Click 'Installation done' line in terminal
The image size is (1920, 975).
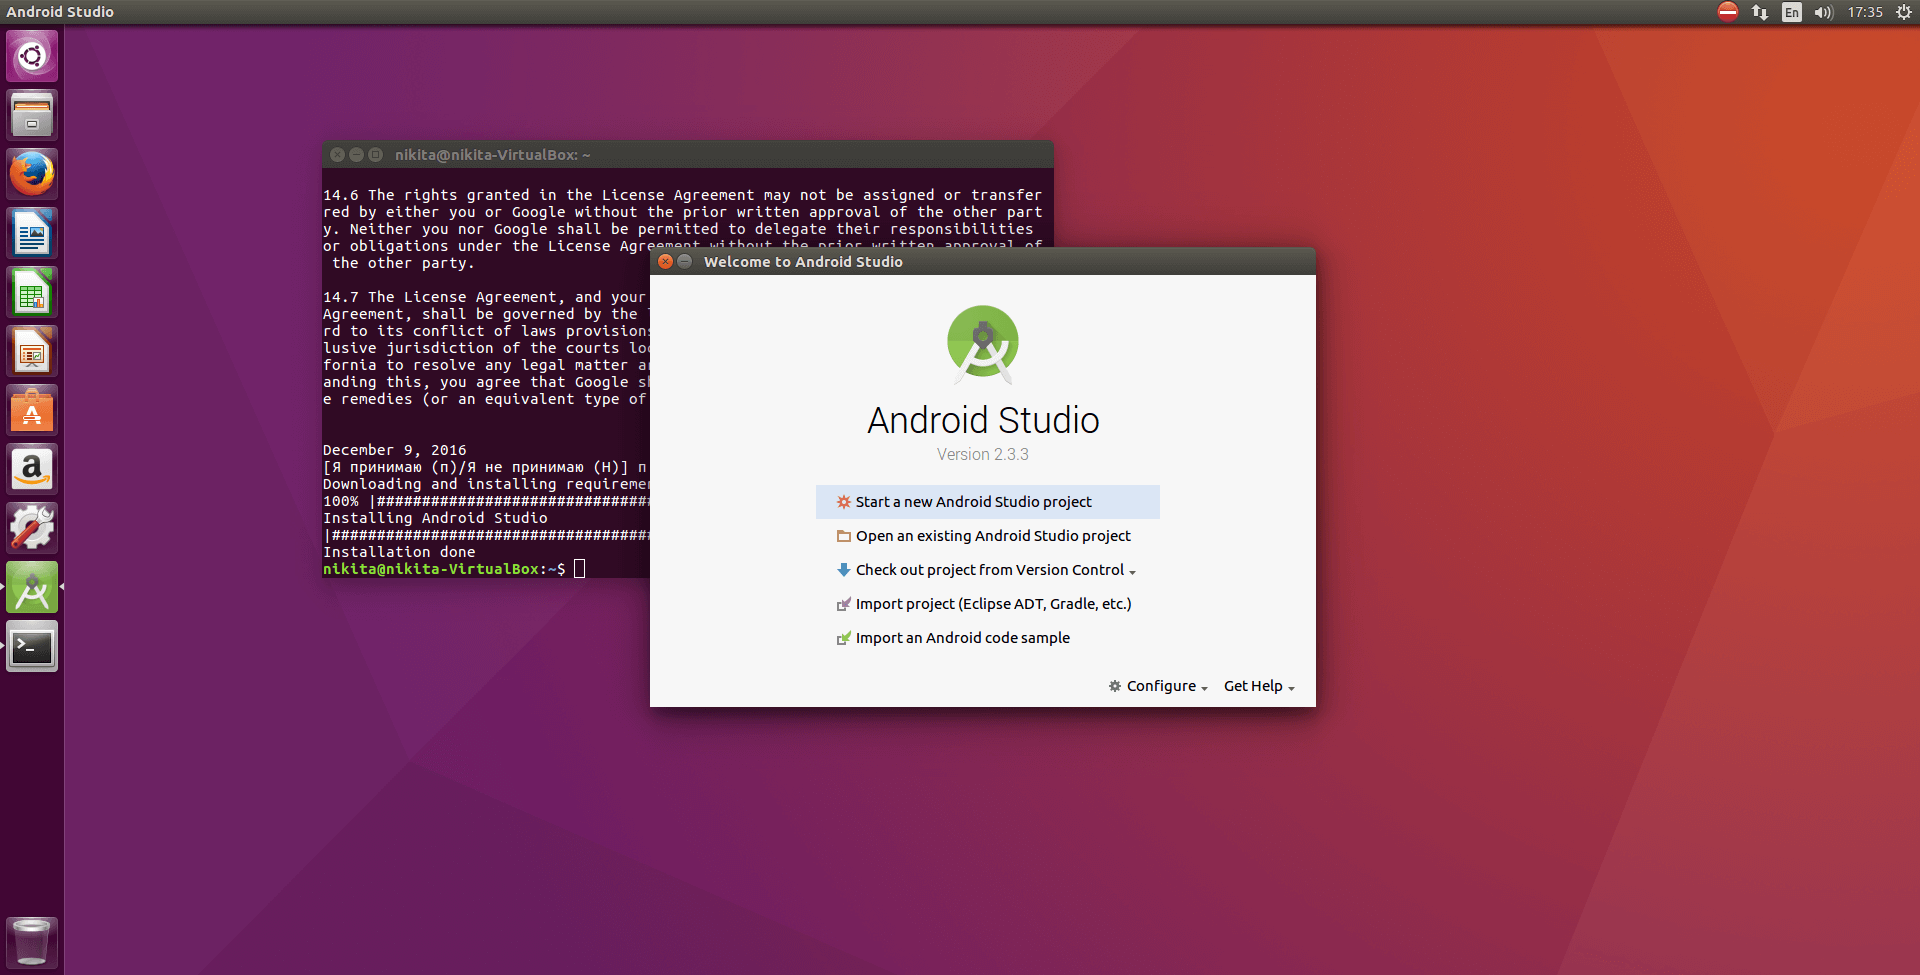tap(399, 552)
